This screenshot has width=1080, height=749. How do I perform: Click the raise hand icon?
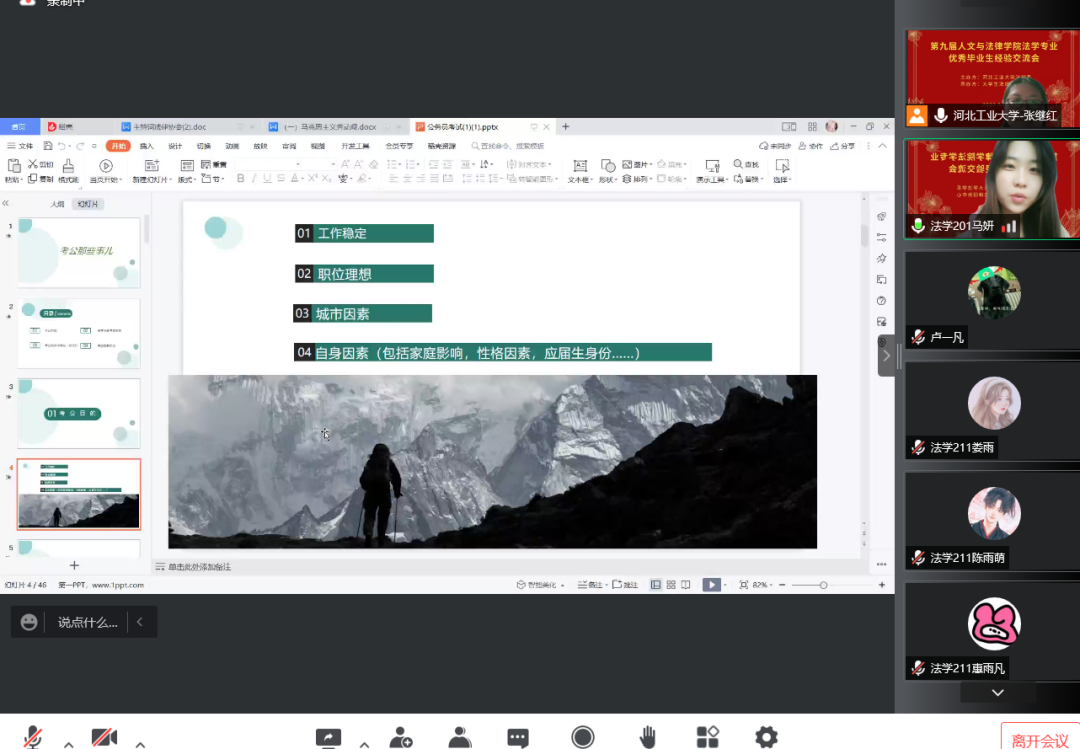click(x=648, y=737)
